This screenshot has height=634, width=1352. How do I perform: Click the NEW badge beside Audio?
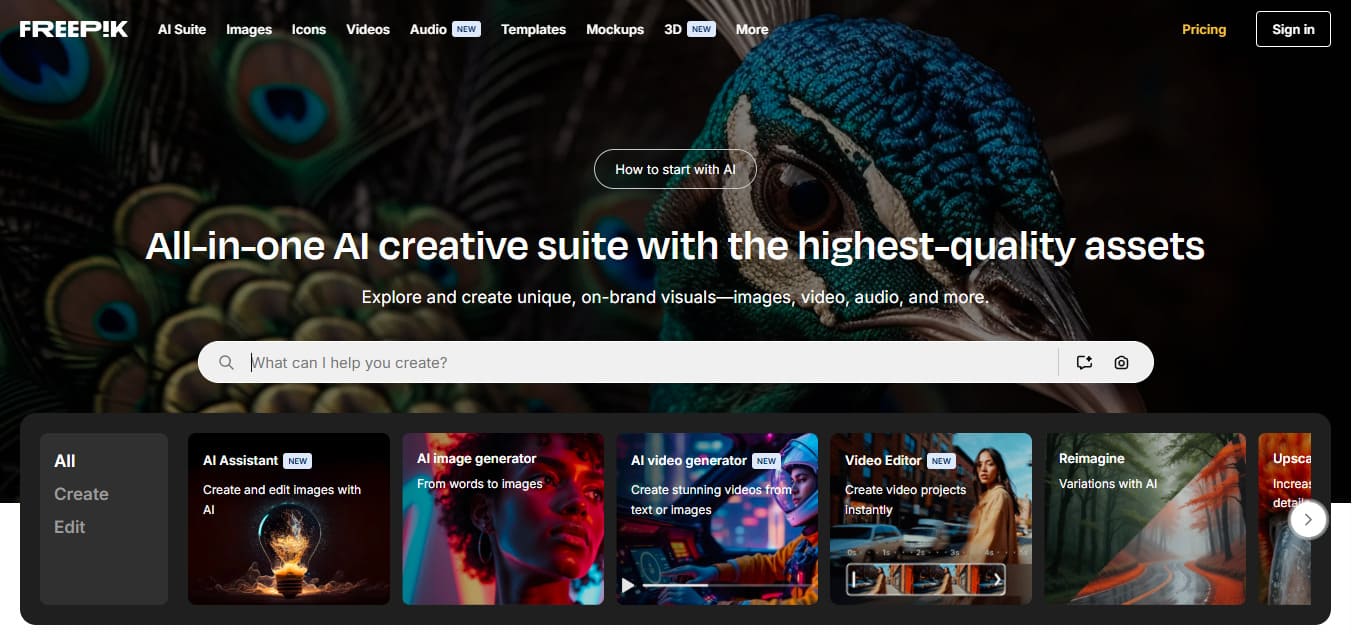[466, 29]
